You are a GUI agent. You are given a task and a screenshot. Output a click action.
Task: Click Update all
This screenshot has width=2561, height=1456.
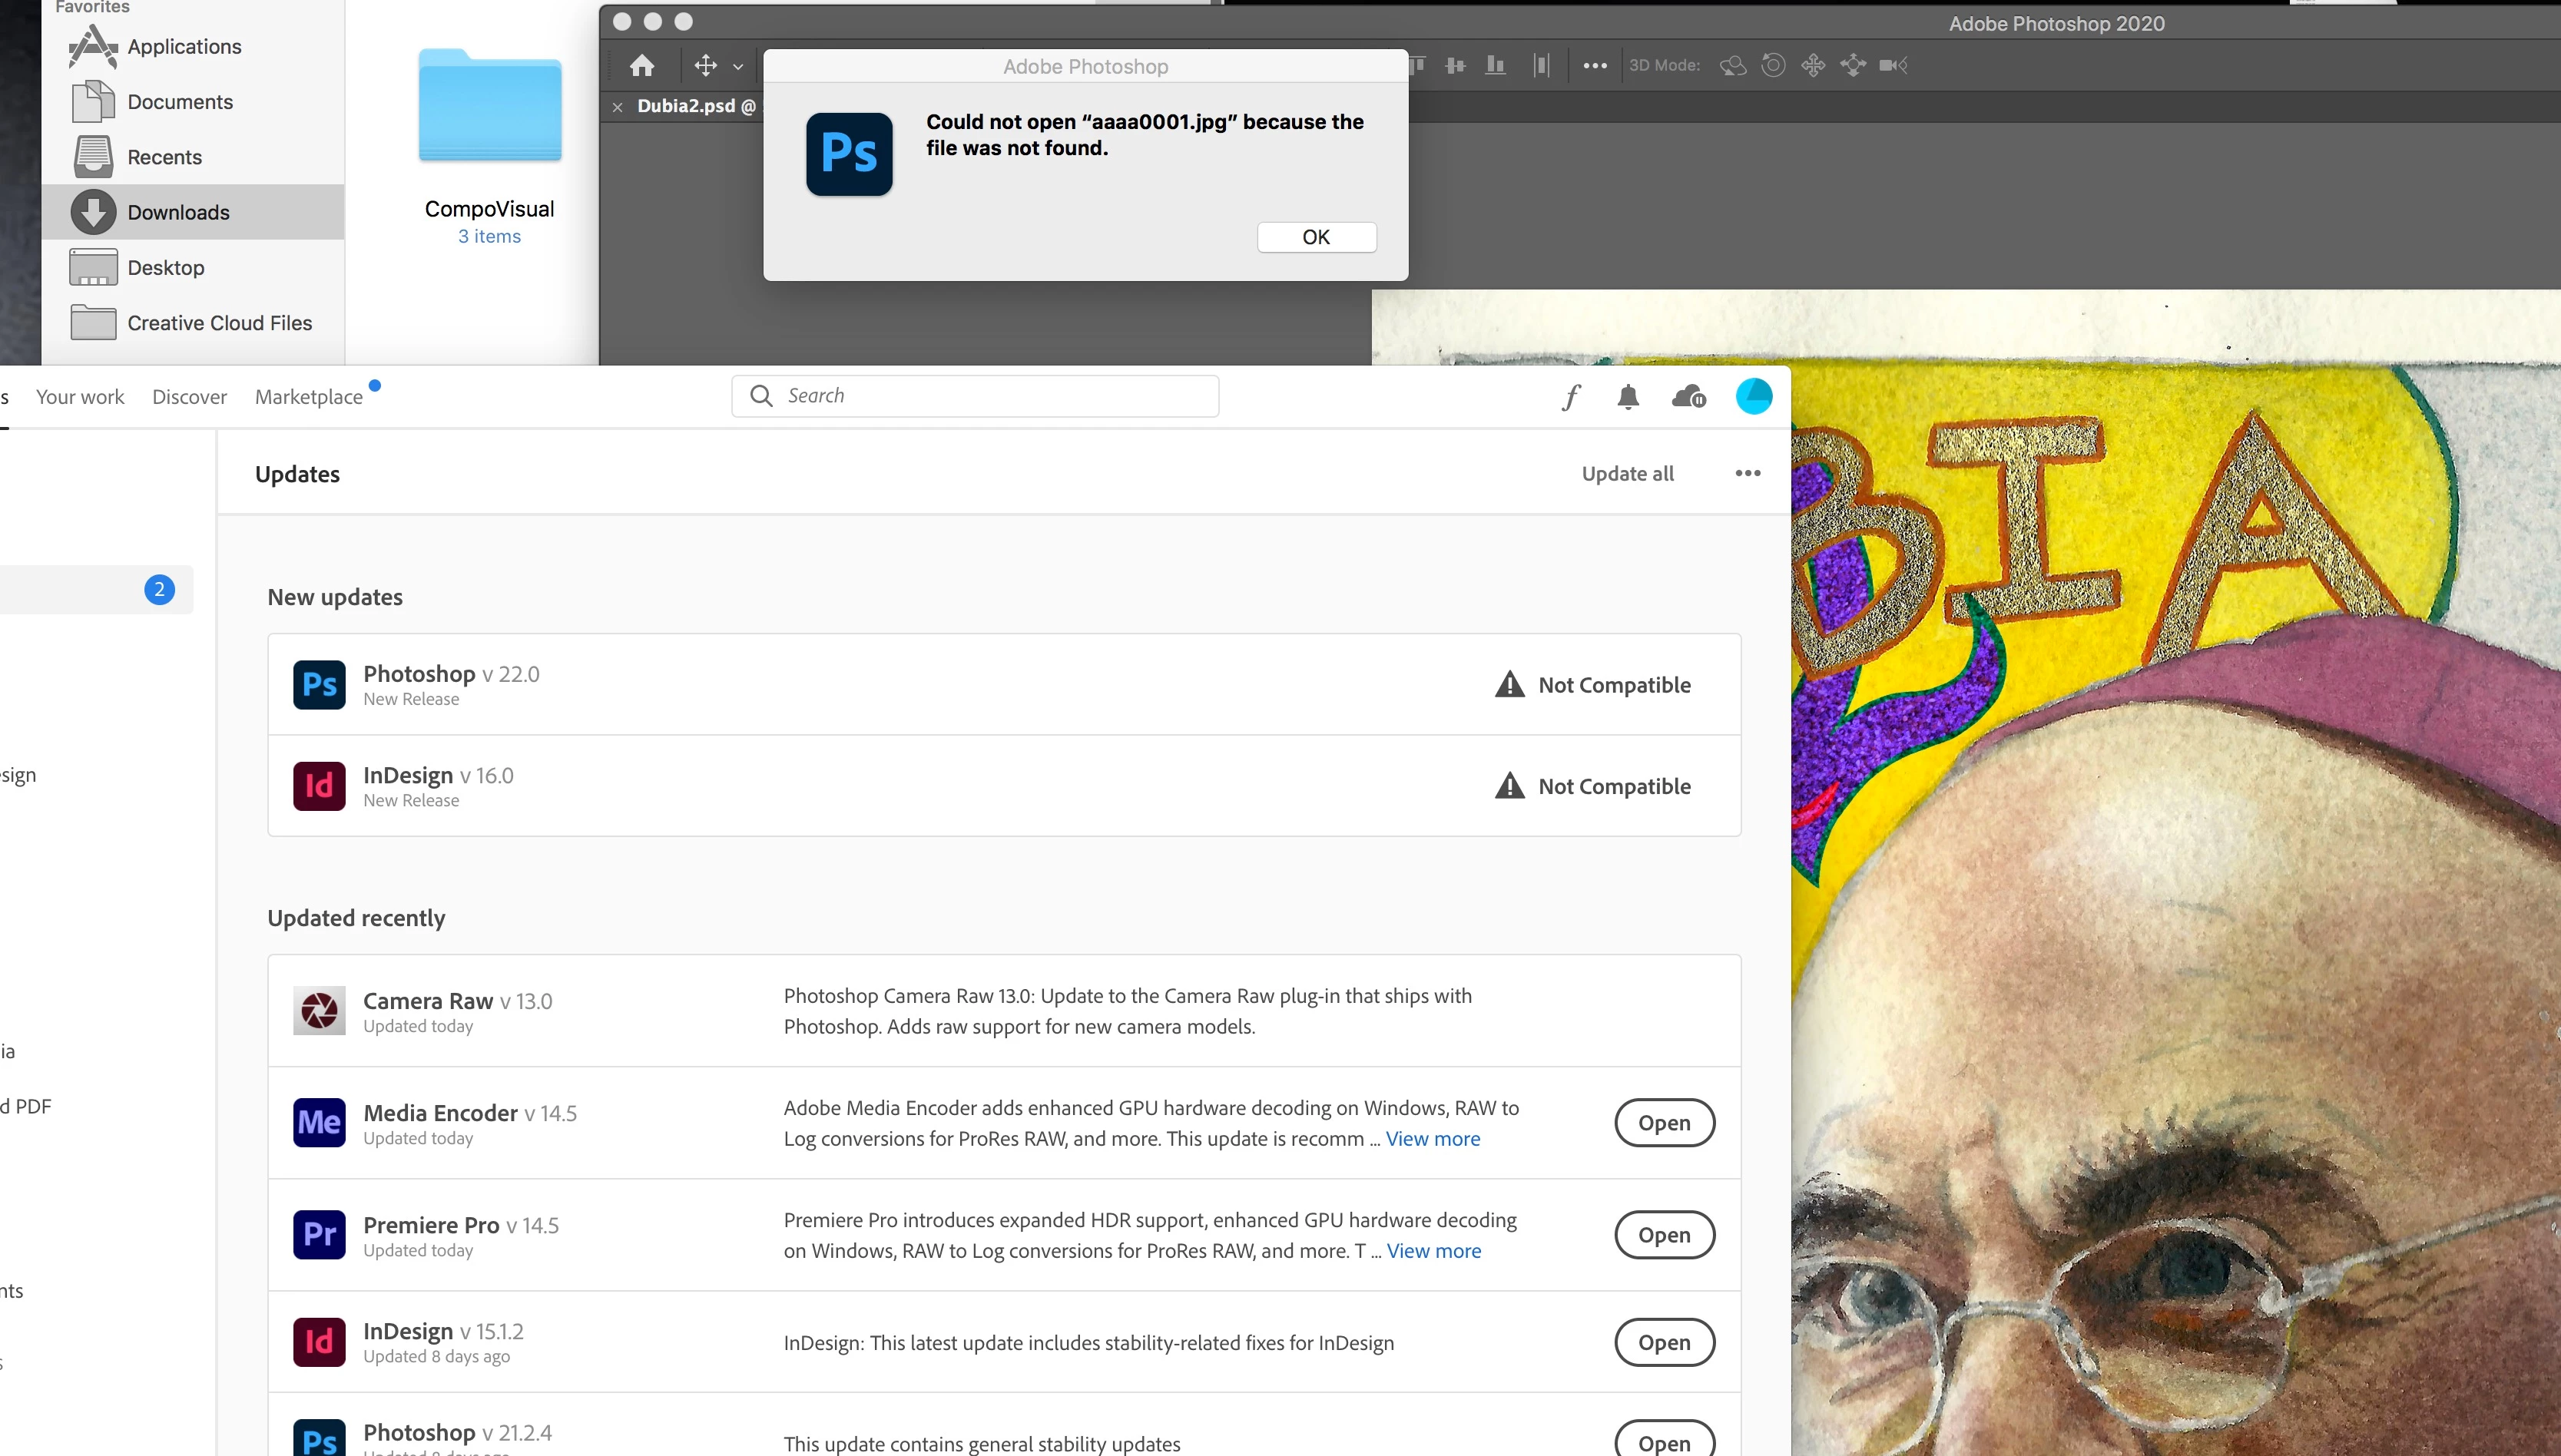(1627, 474)
